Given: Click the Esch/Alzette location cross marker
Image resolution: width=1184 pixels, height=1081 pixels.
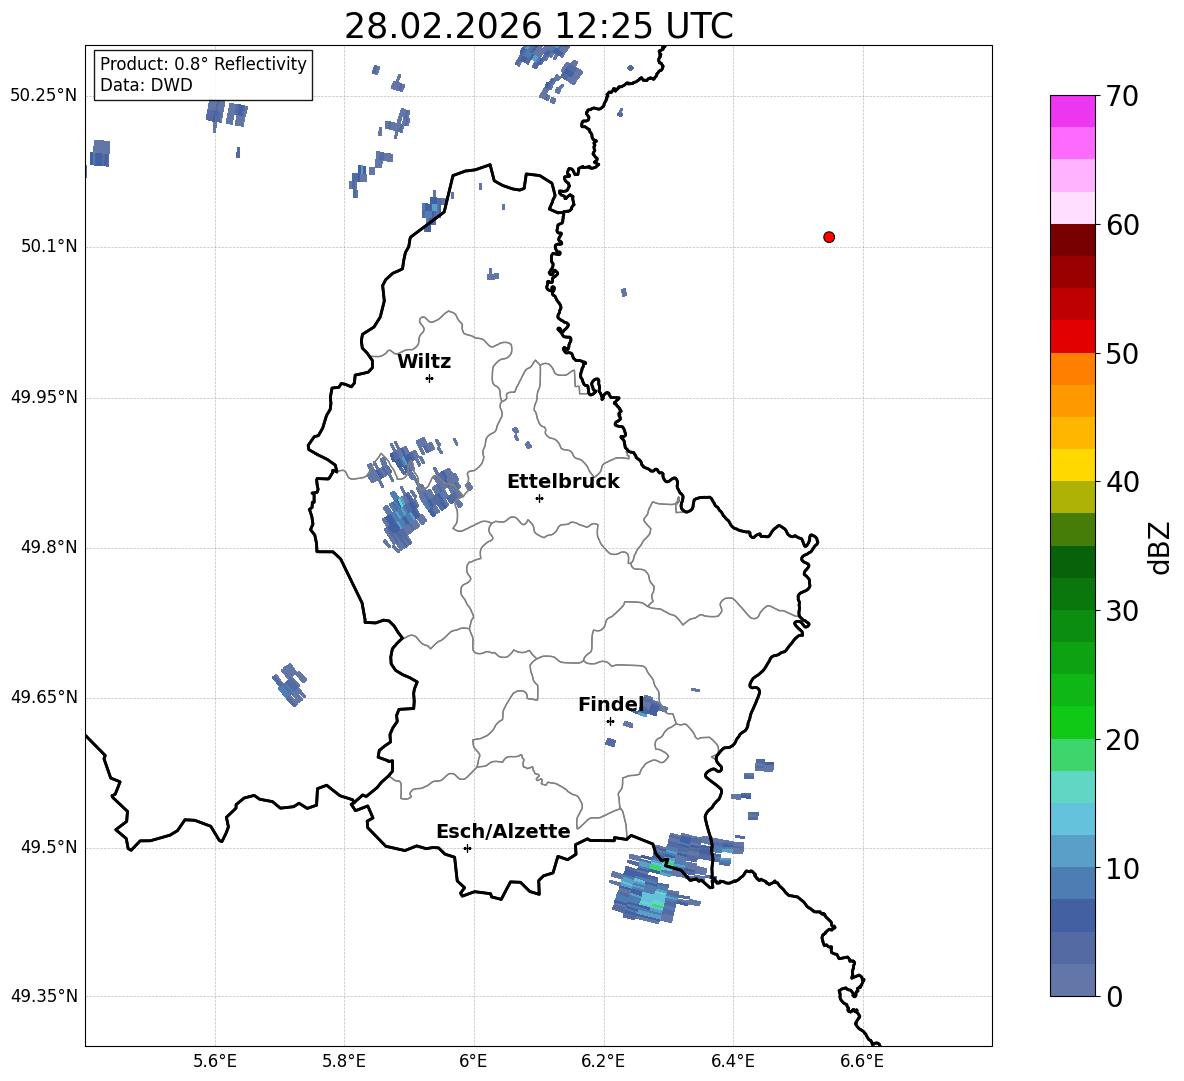Looking at the screenshot, I should point(467,848).
